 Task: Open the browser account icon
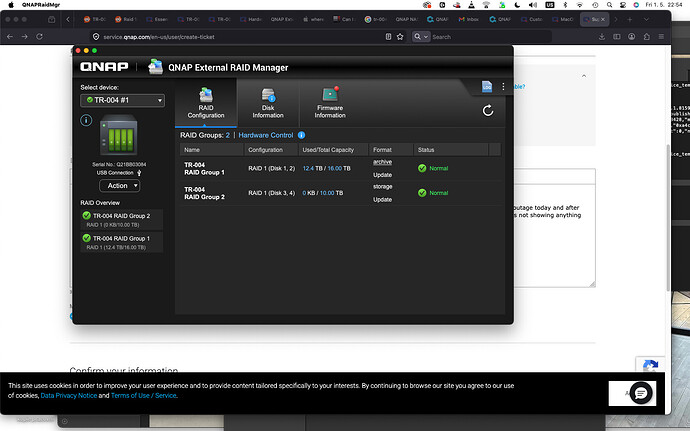coord(631,37)
